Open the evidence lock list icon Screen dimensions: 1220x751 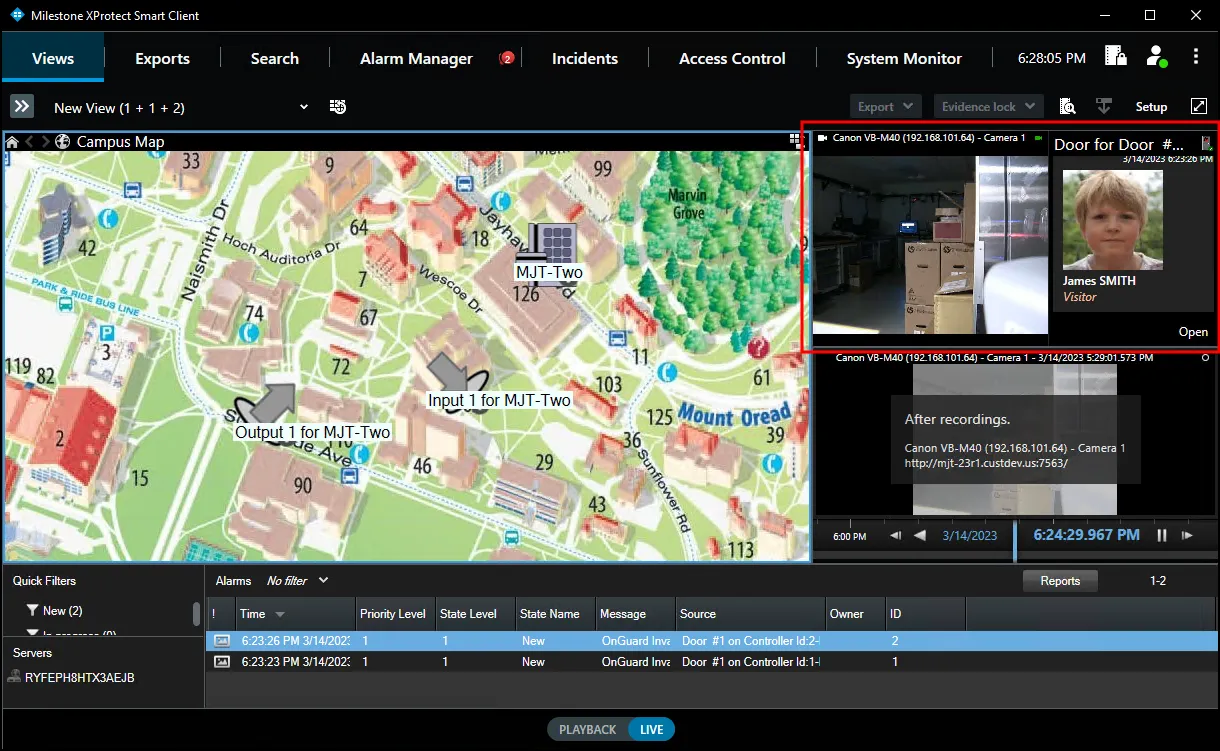tap(1116, 57)
